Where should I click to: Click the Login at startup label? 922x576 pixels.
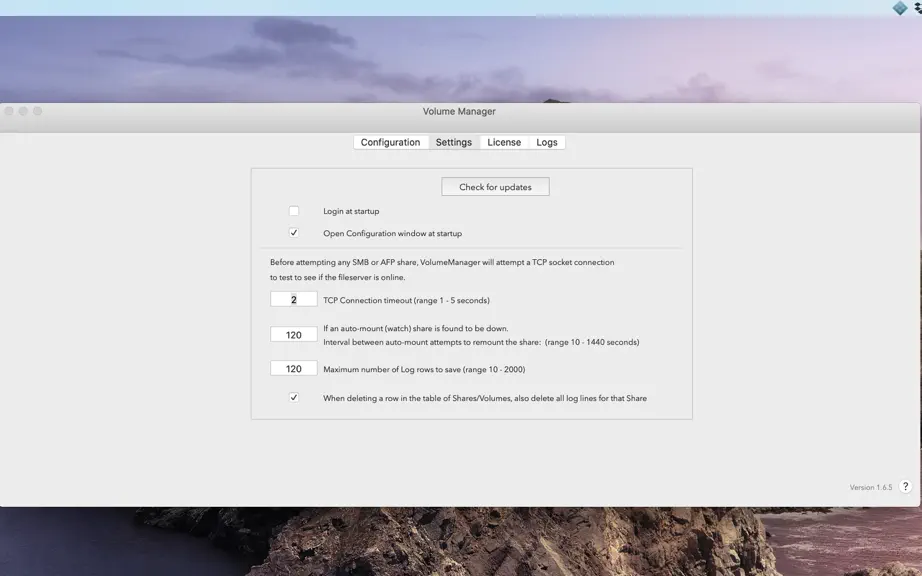click(x=351, y=211)
